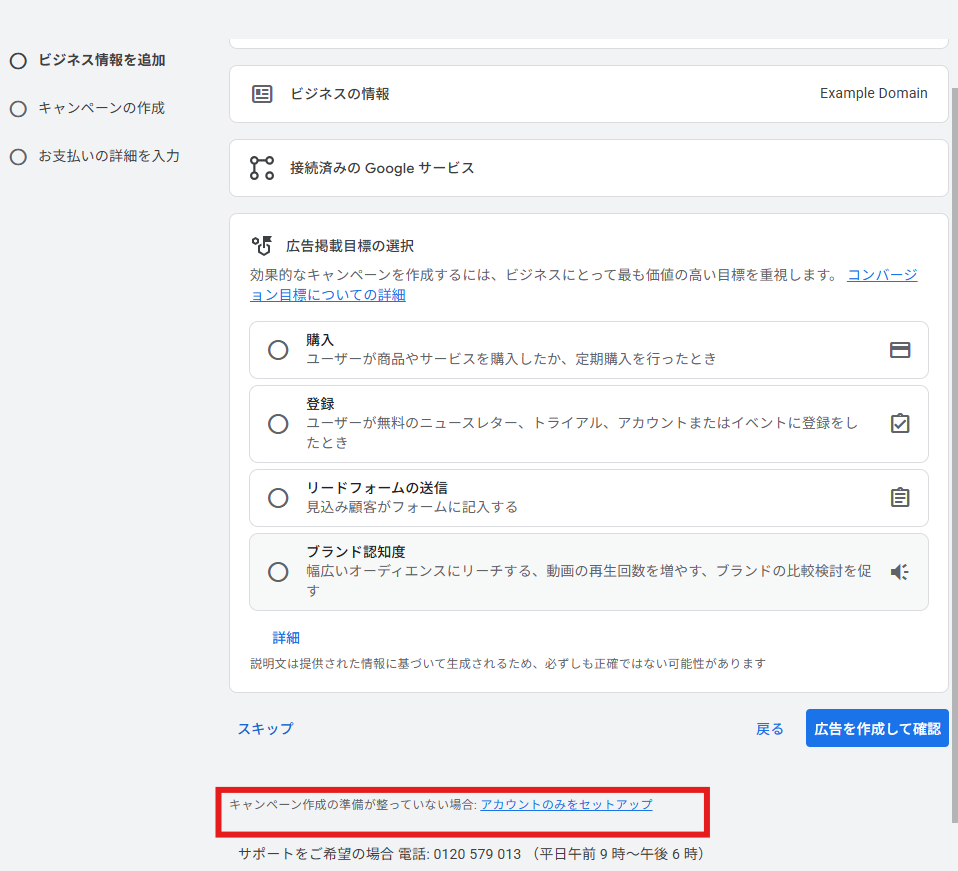The height and width of the screenshot is (871, 958).
Task: Click the credit card icon in 購入 row
Action: point(899,350)
